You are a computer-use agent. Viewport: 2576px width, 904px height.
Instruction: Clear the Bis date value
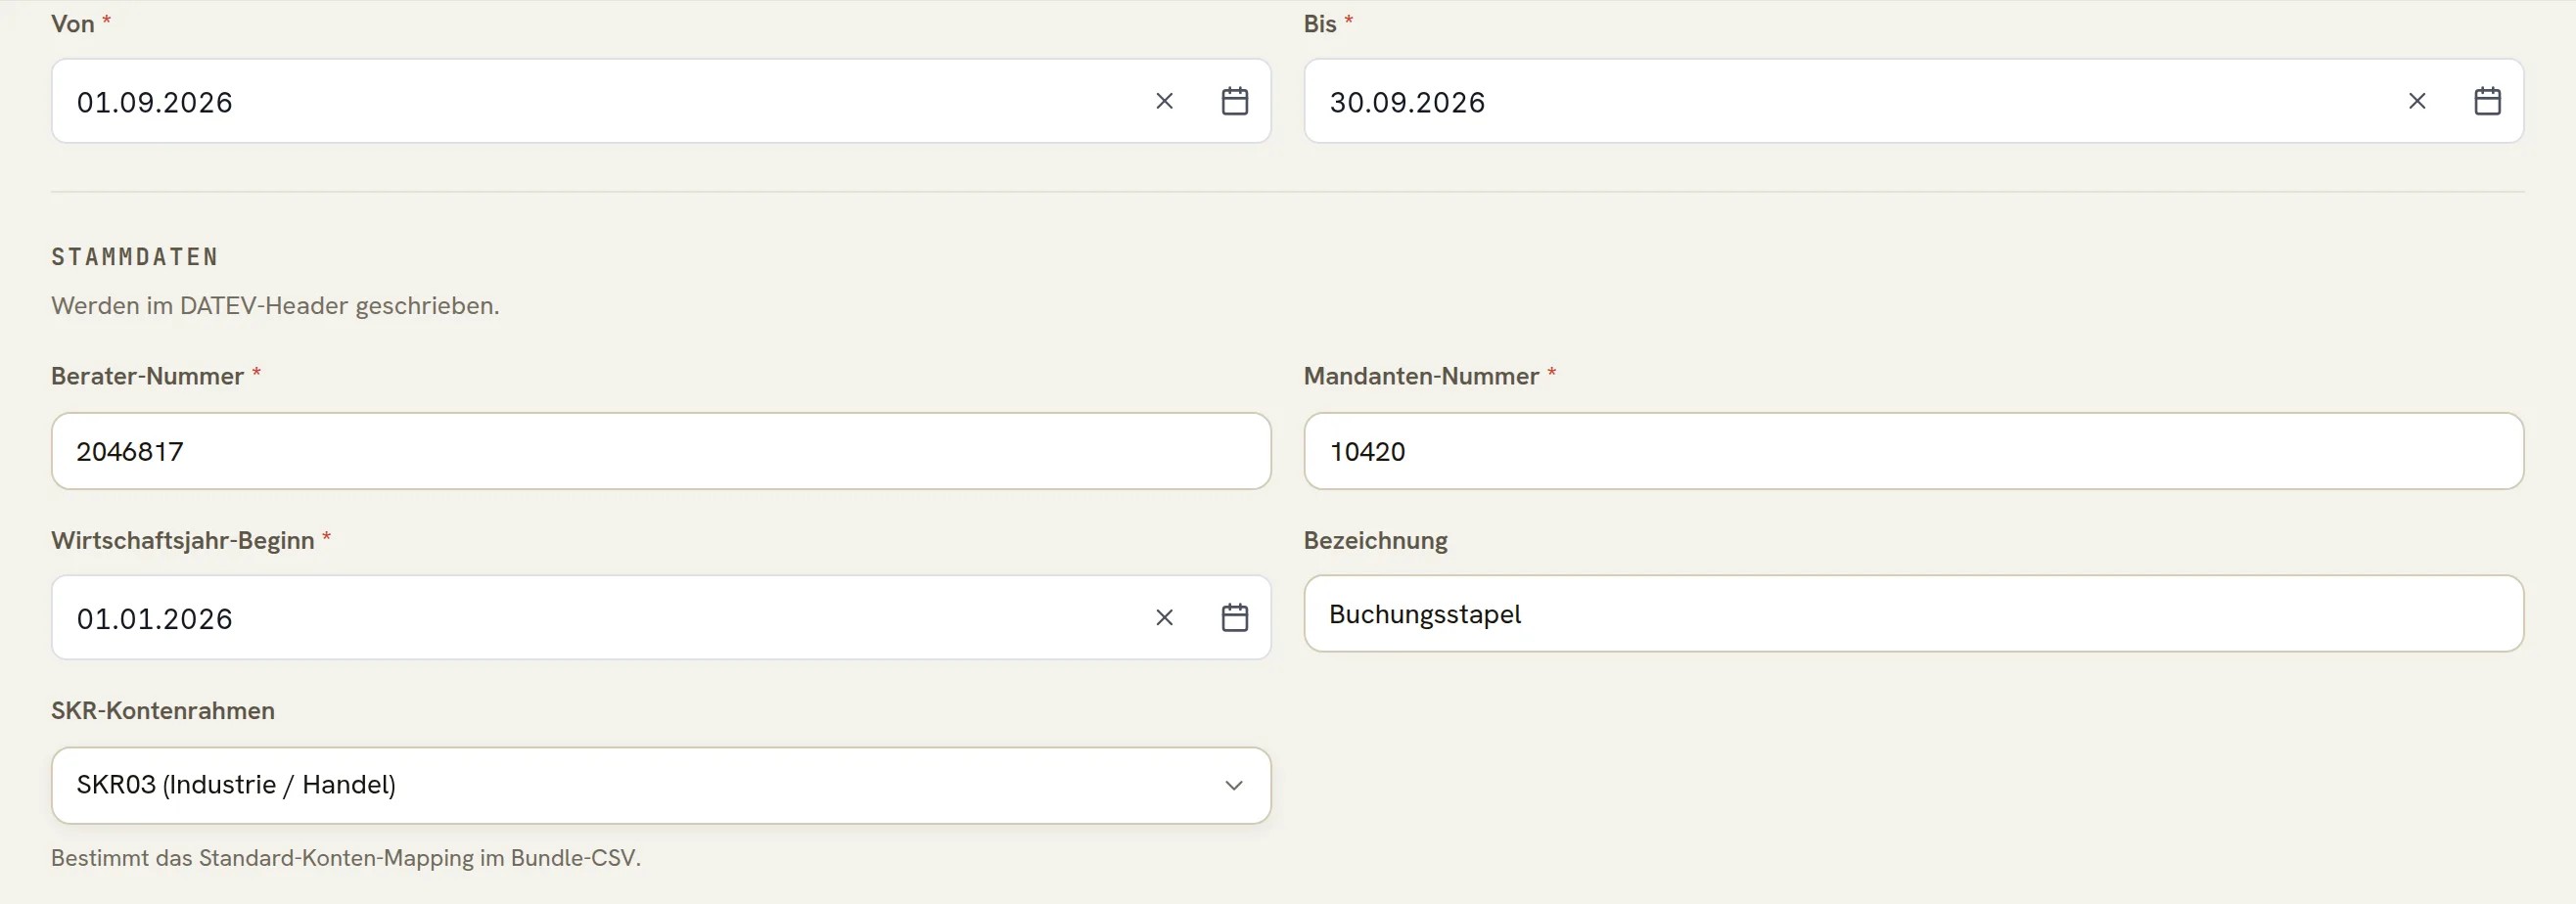[2417, 101]
